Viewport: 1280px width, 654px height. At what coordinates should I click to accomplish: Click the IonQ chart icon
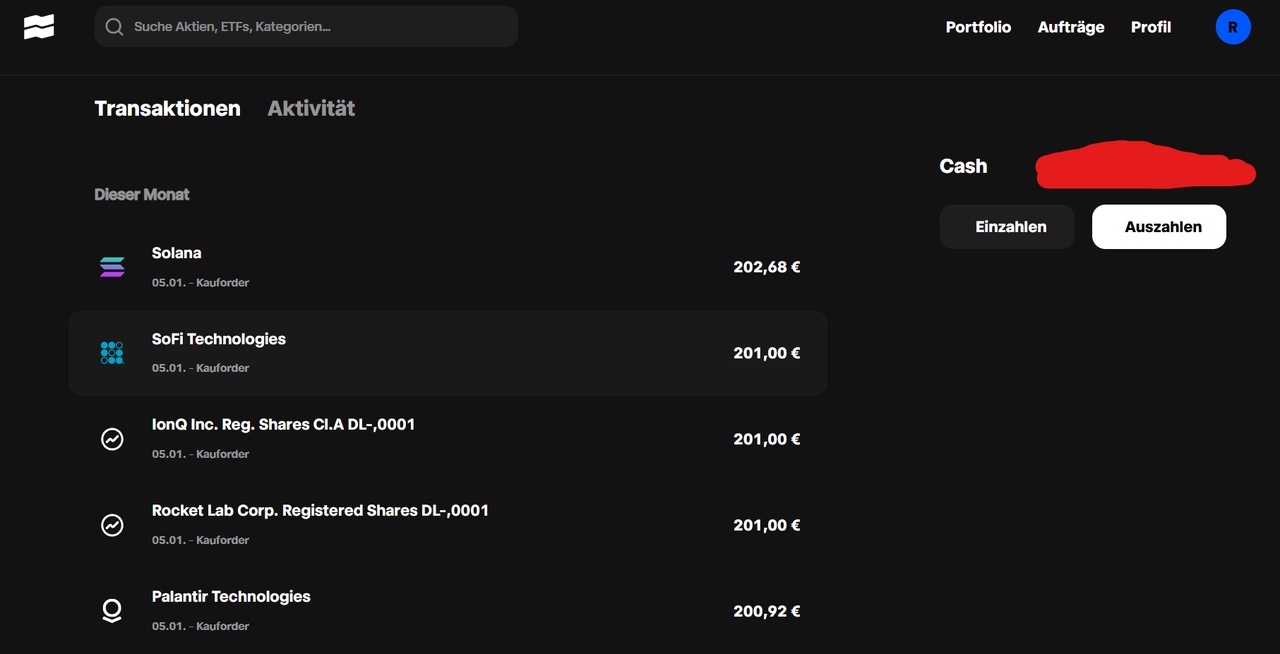[x=112, y=439]
